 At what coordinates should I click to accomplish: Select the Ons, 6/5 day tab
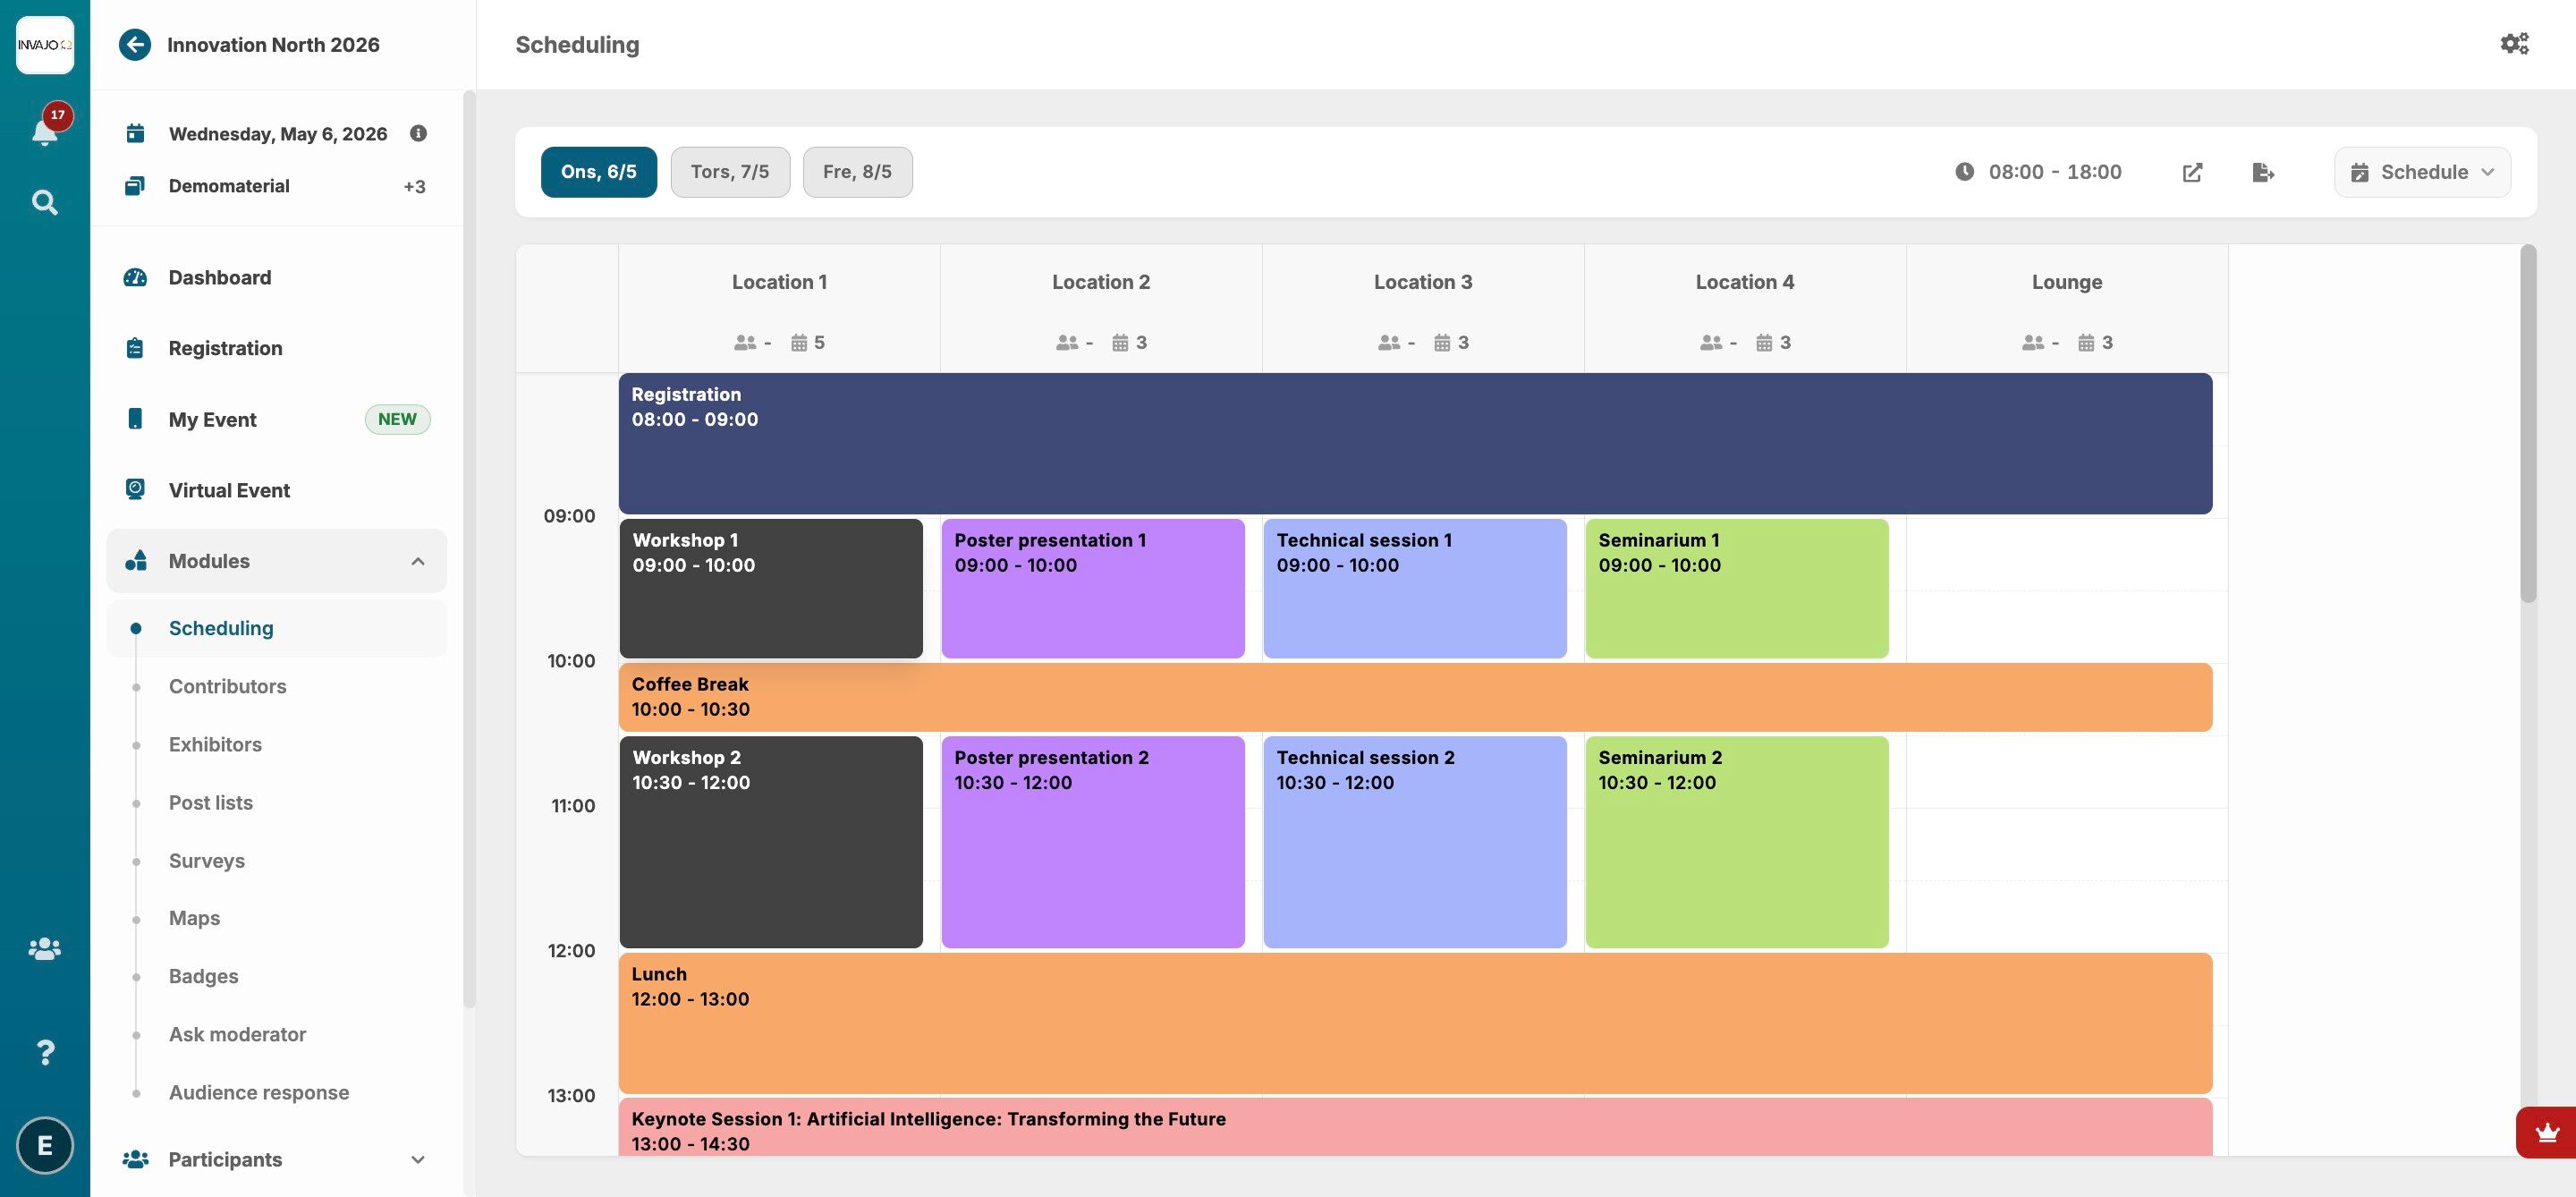(598, 172)
